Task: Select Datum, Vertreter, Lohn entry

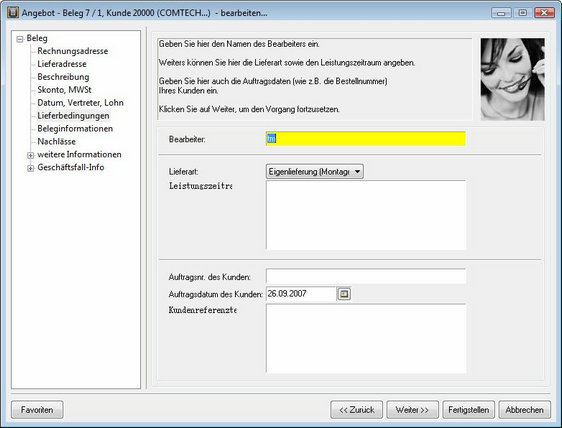Action: [x=80, y=103]
